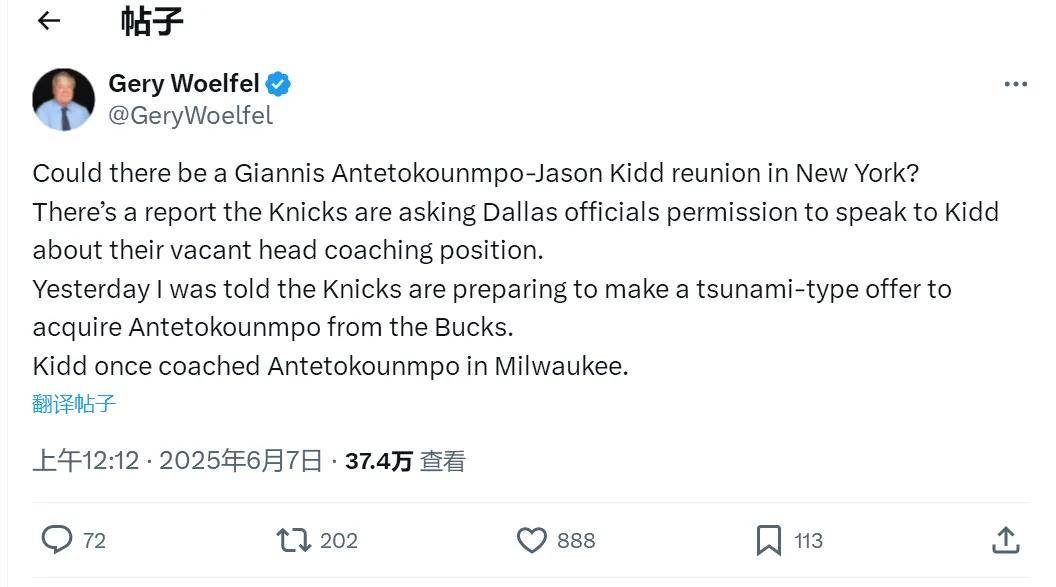
Task: Bookmark this post
Action: pyautogui.click(x=768, y=540)
